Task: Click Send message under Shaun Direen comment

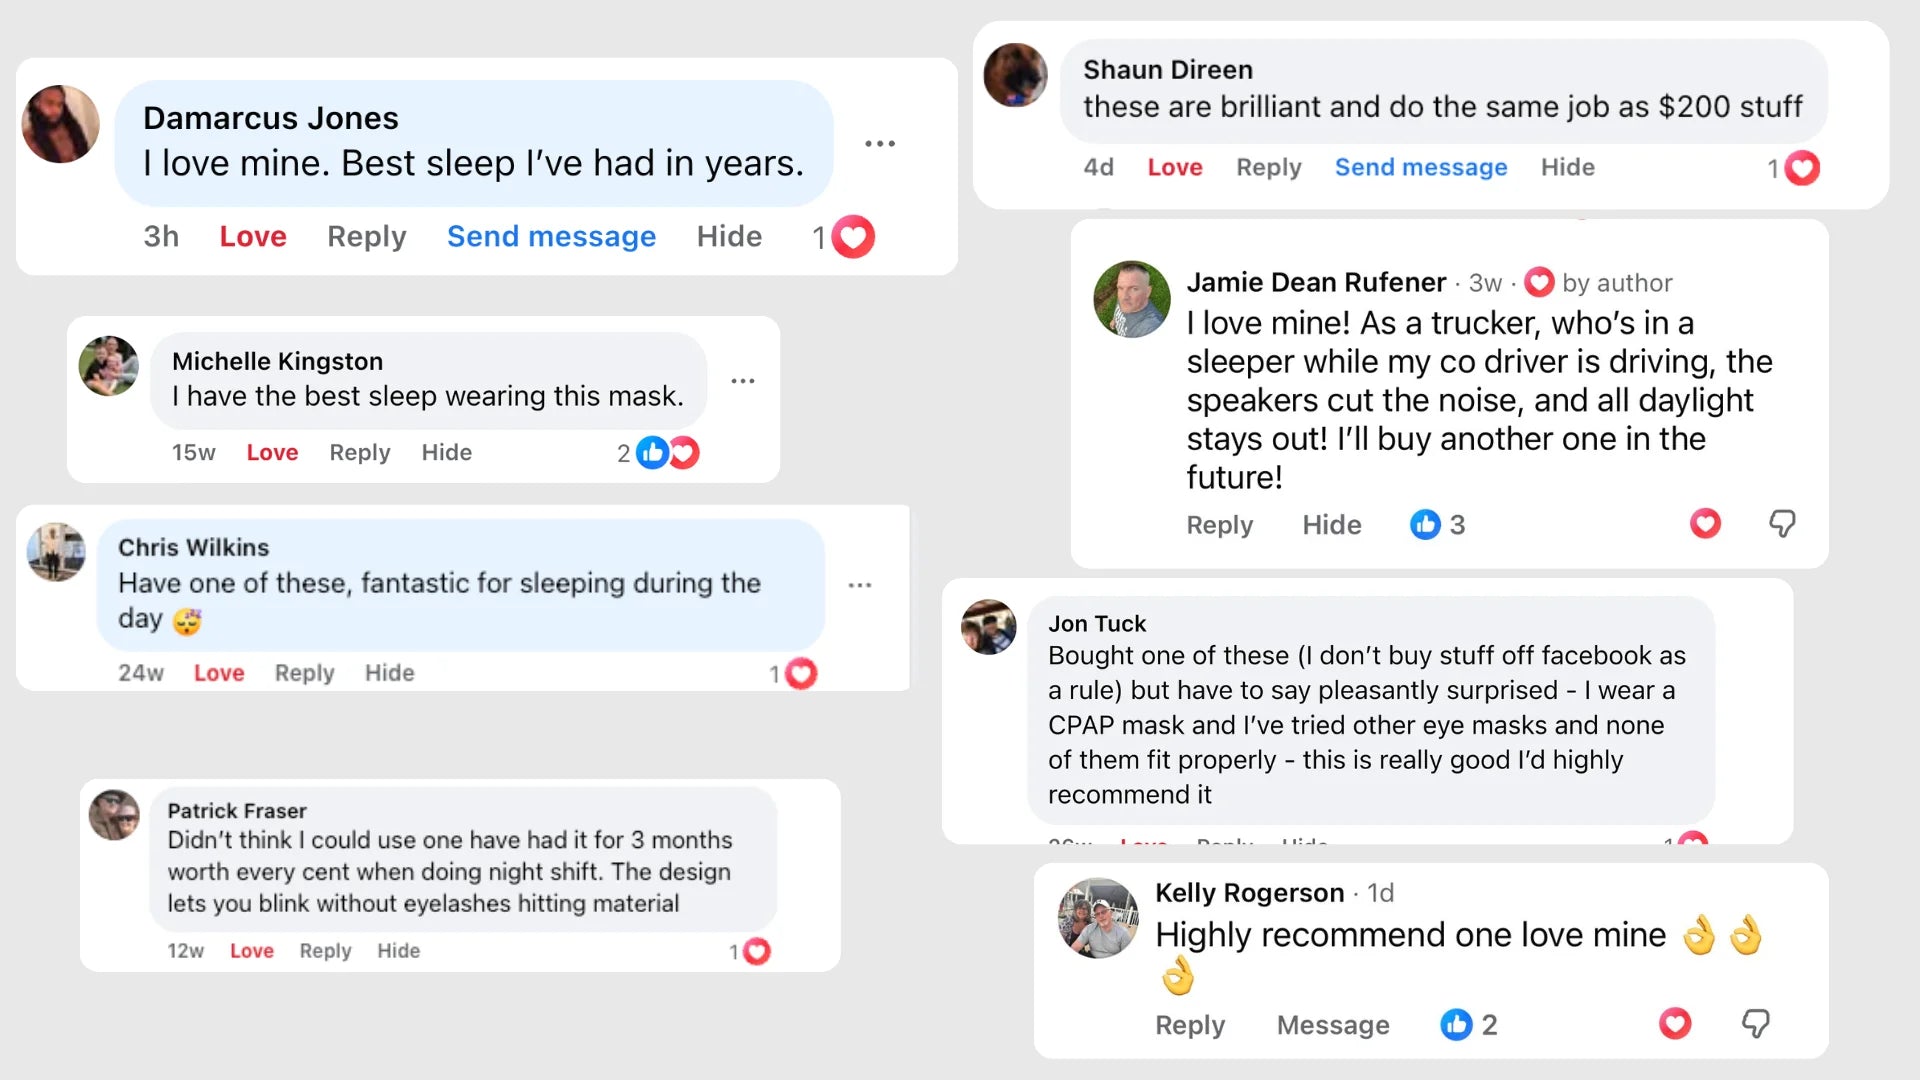Action: pos(1421,168)
